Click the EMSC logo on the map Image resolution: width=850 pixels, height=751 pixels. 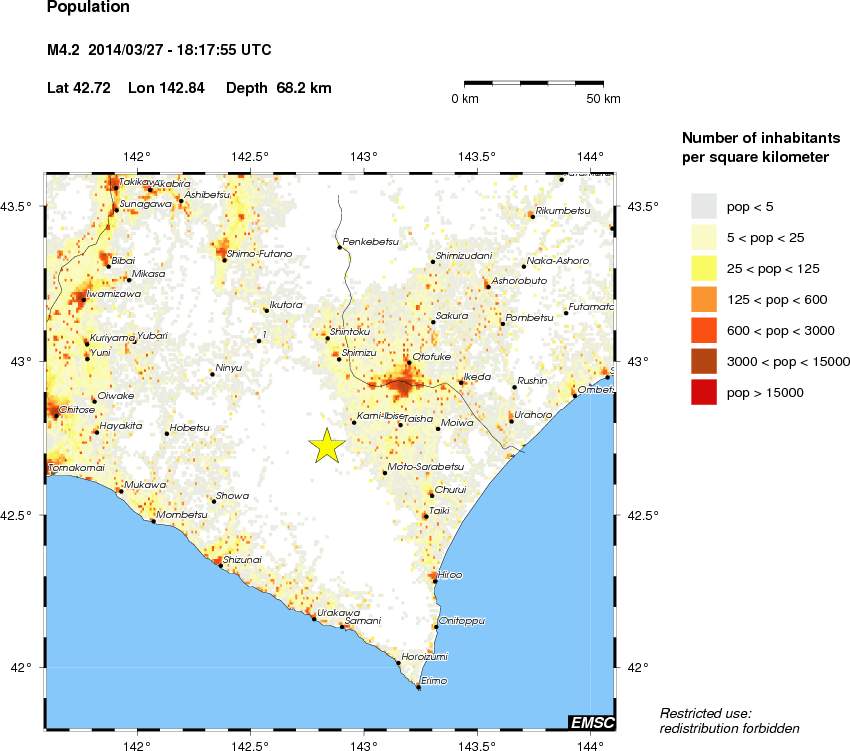[x=591, y=722]
